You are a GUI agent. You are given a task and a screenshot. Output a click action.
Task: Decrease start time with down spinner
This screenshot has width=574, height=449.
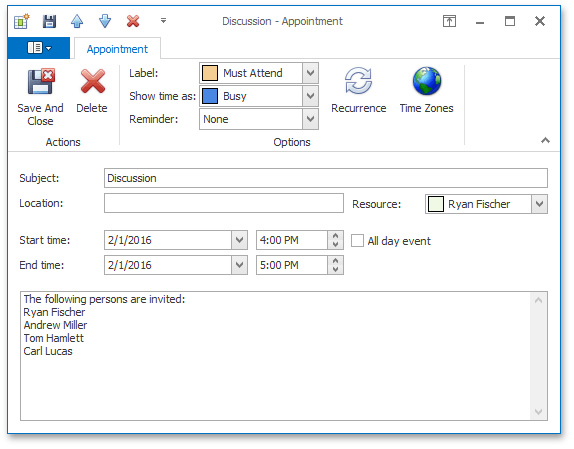[335, 245]
